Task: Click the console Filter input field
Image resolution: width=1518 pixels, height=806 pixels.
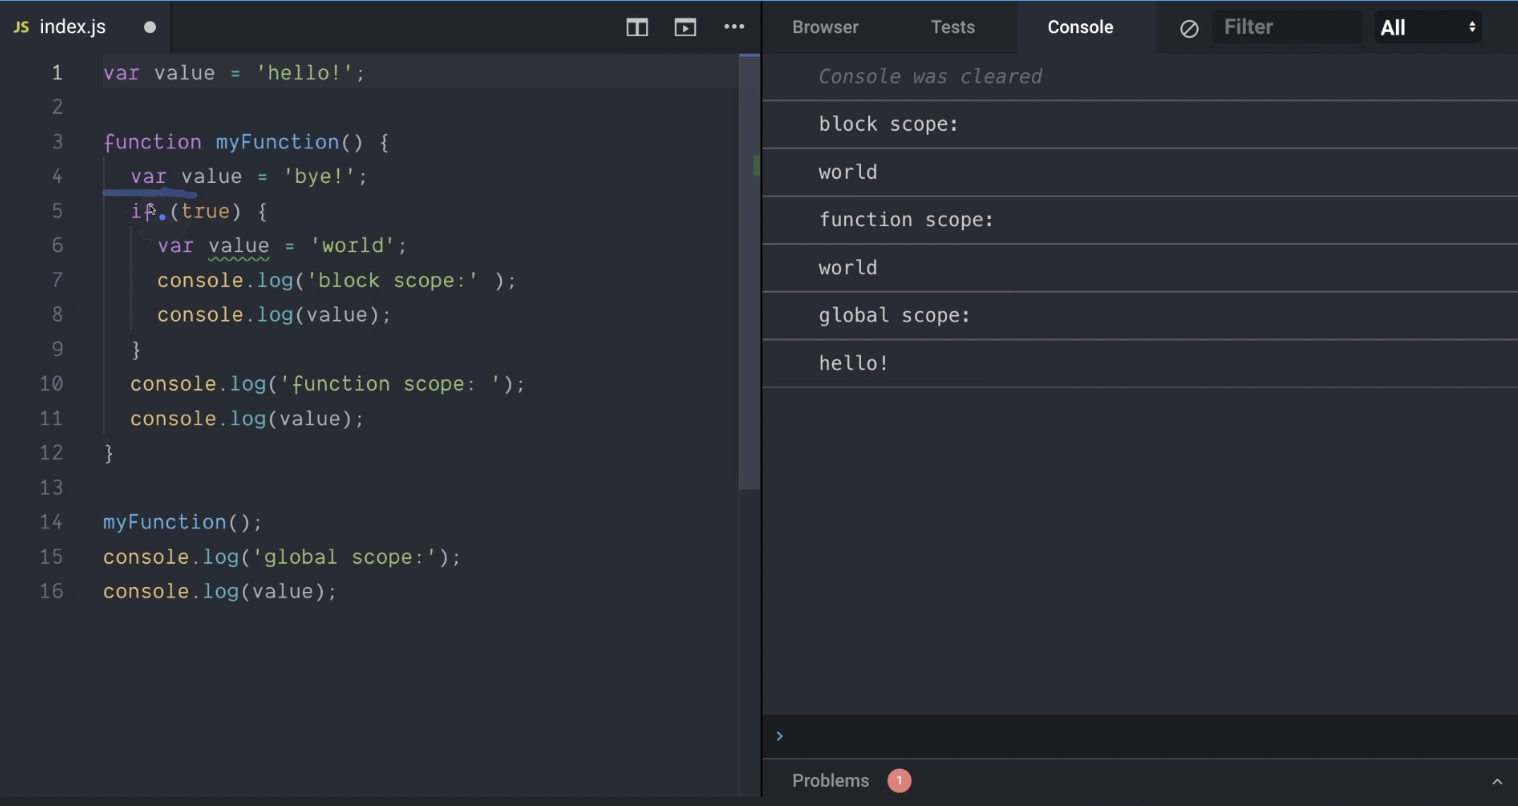Action: coord(1287,27)
